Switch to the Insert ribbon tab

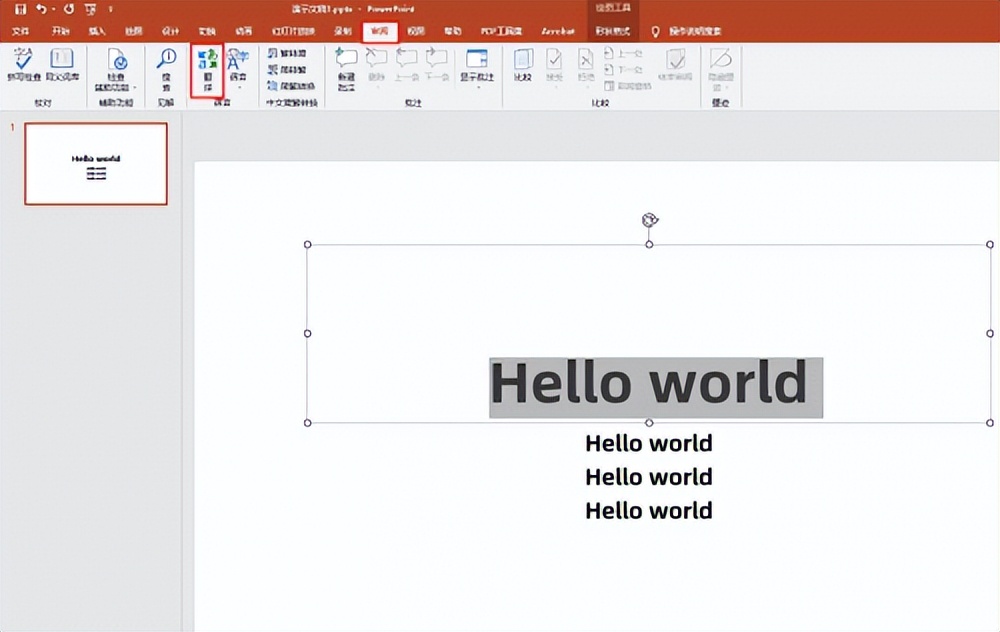click(x=97, y=31)
